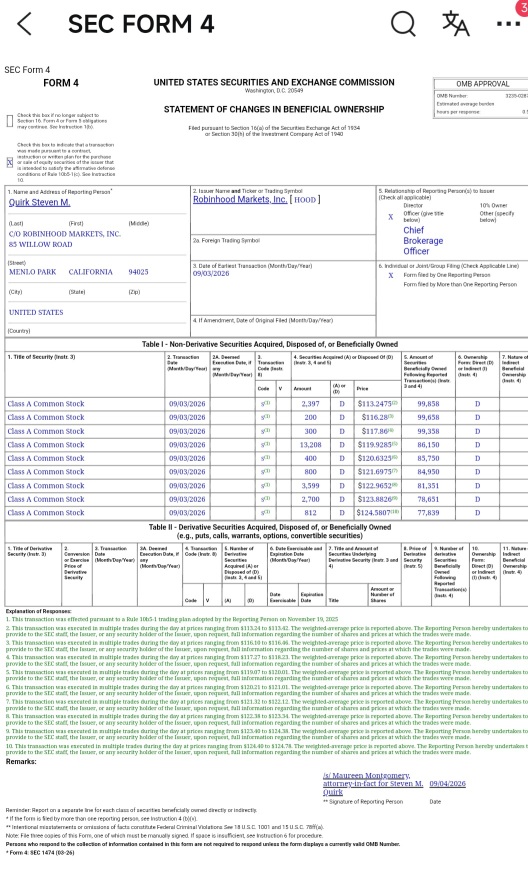Viewport: 528px width, 893px height.
Task: Click the zip code 94025
Action: click(138, 272)
